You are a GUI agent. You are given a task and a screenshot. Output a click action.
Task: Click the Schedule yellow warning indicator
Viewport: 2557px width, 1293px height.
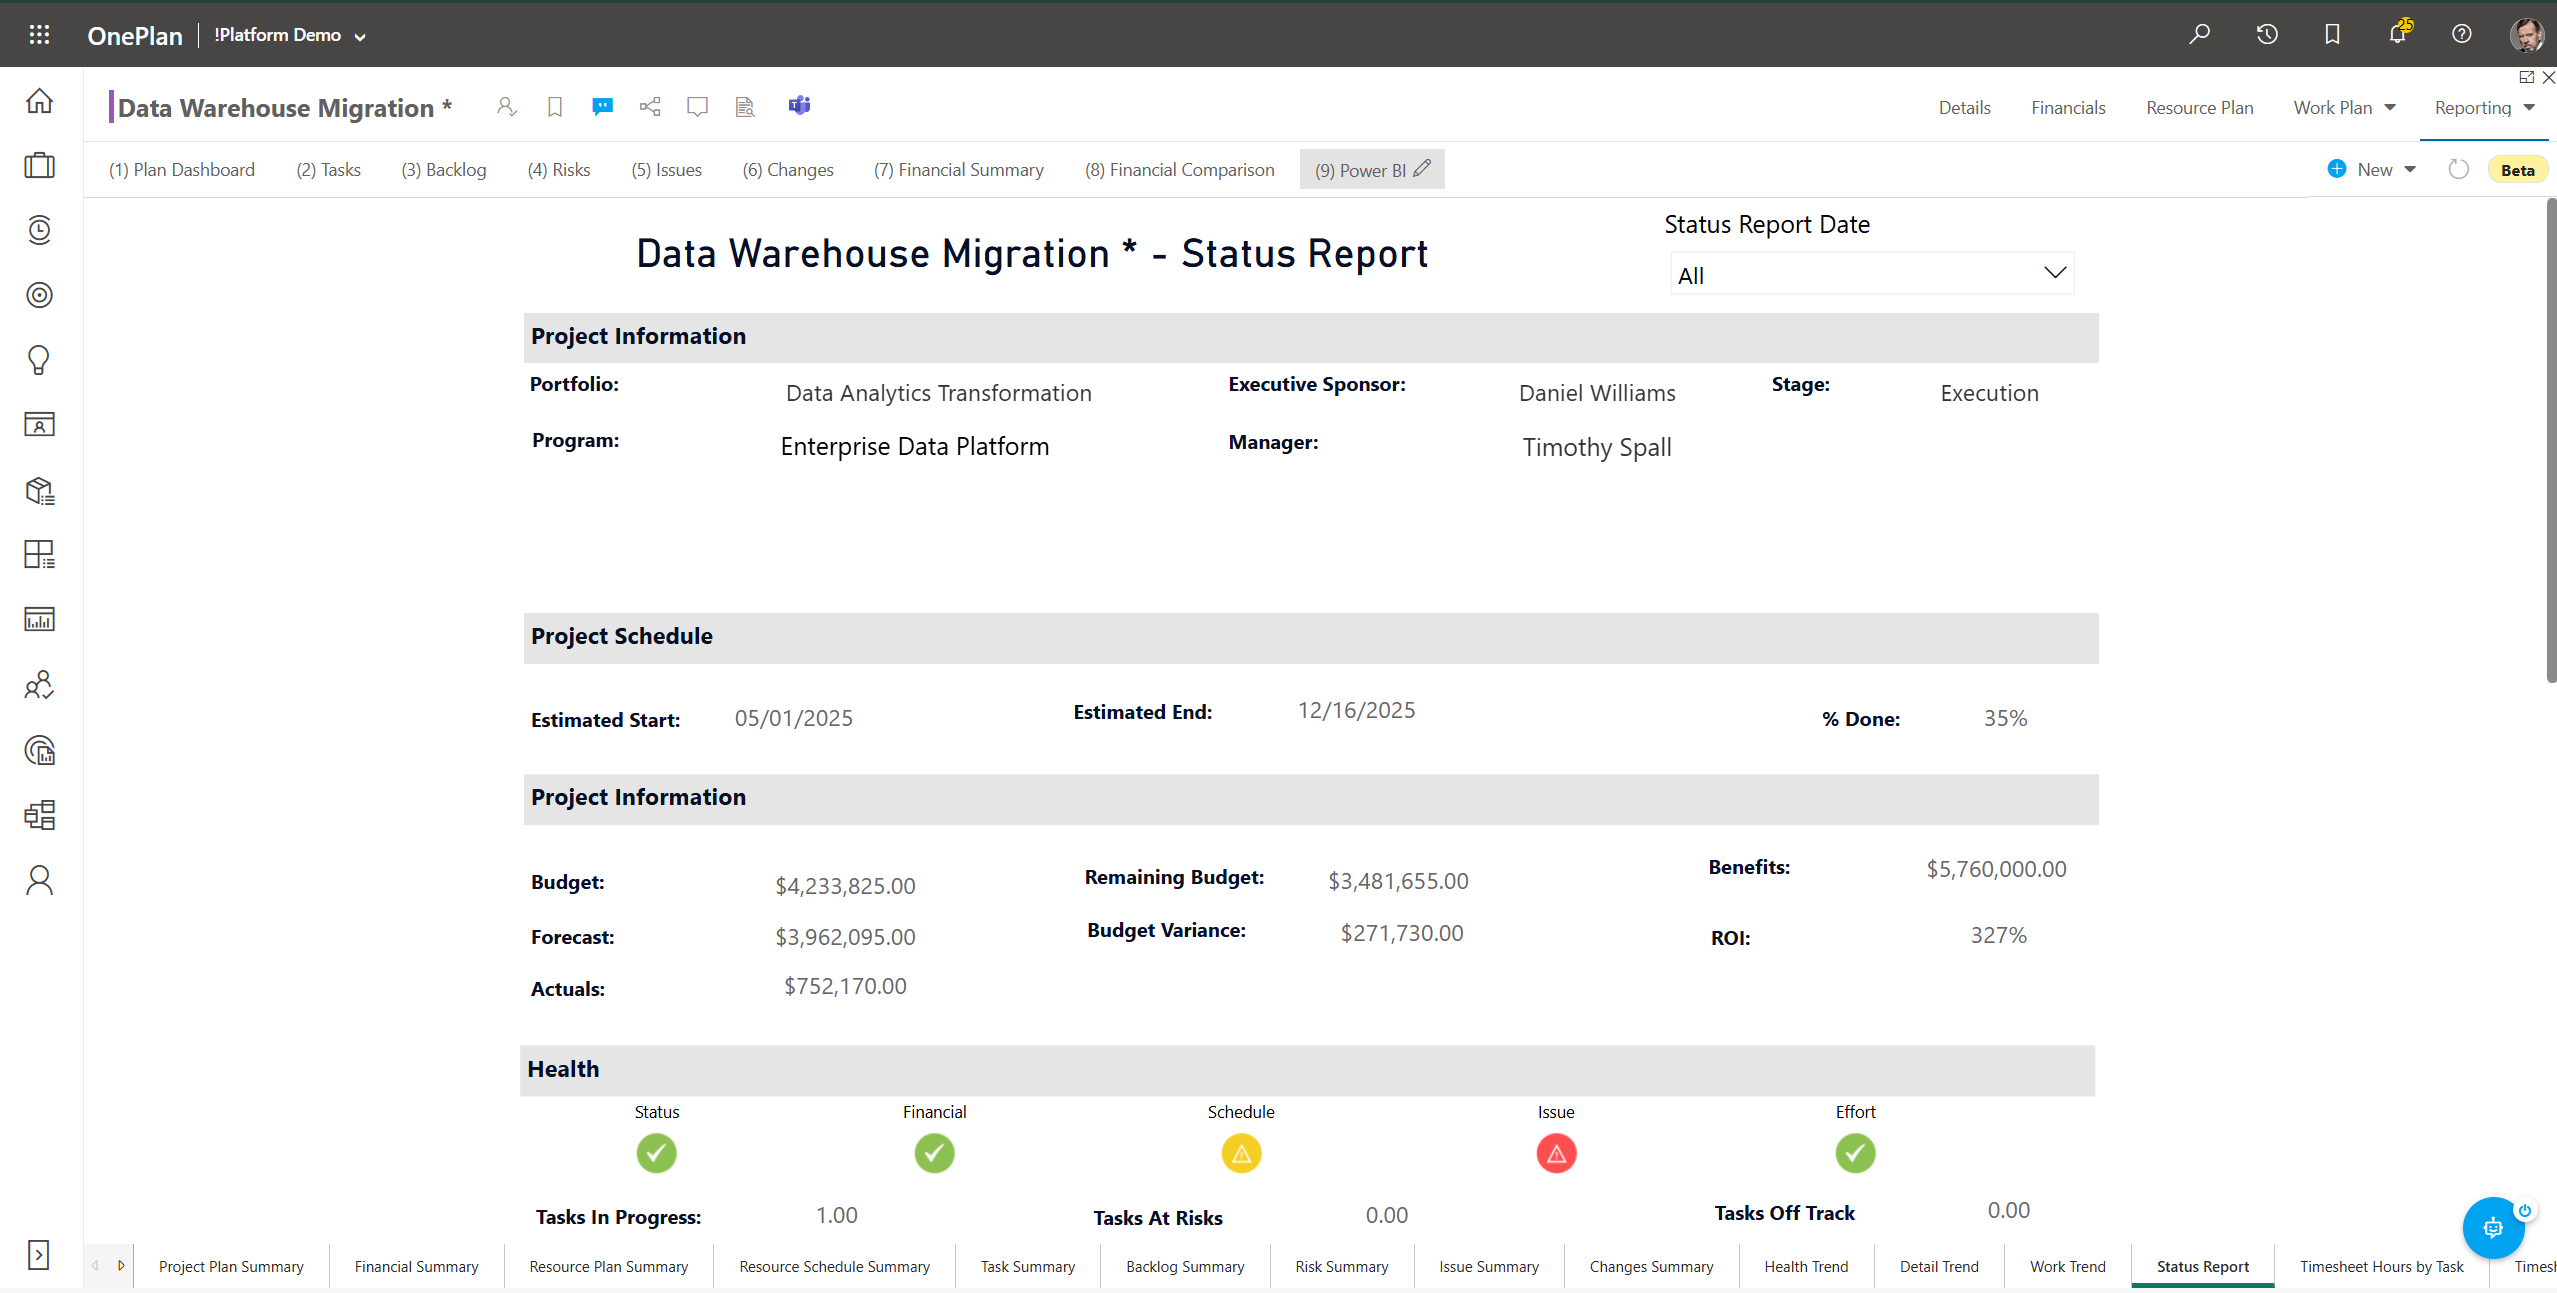(x=1241, y=1153)
